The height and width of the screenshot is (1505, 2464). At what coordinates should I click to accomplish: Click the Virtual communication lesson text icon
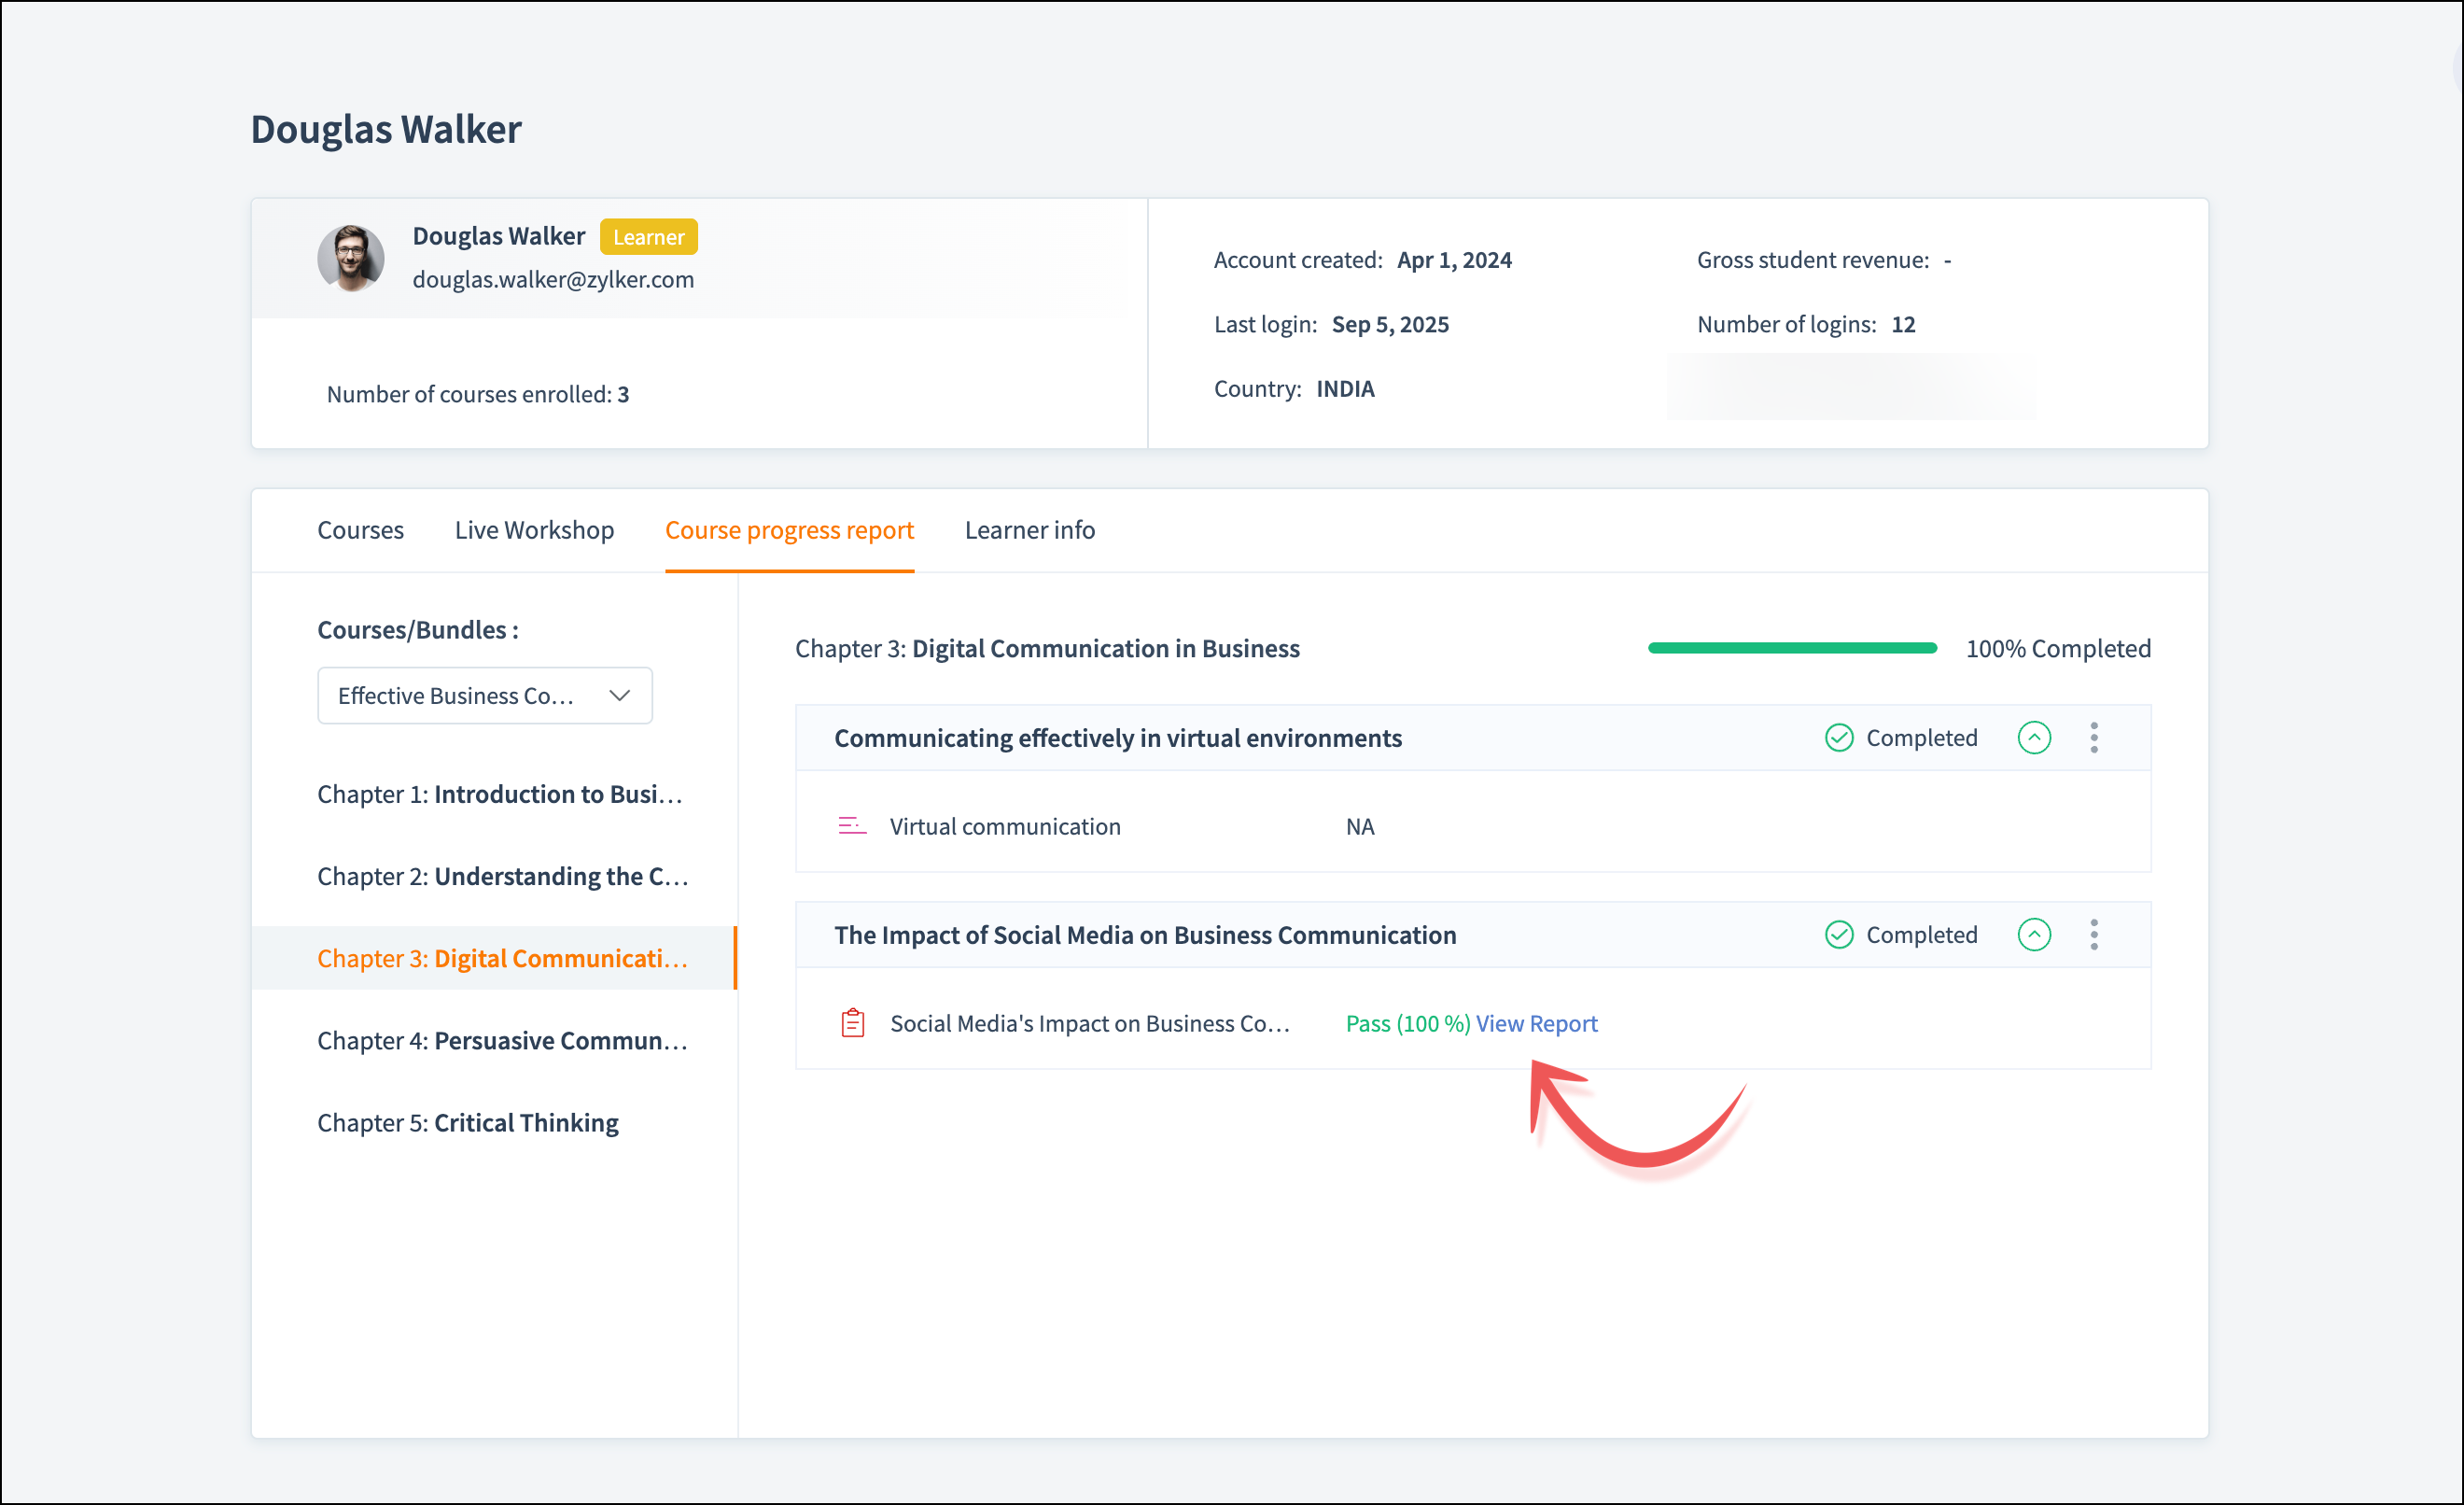(852, 826)
